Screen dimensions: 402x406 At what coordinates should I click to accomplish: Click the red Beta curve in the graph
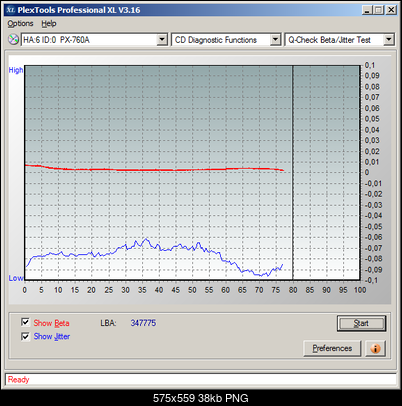point(154,170)
